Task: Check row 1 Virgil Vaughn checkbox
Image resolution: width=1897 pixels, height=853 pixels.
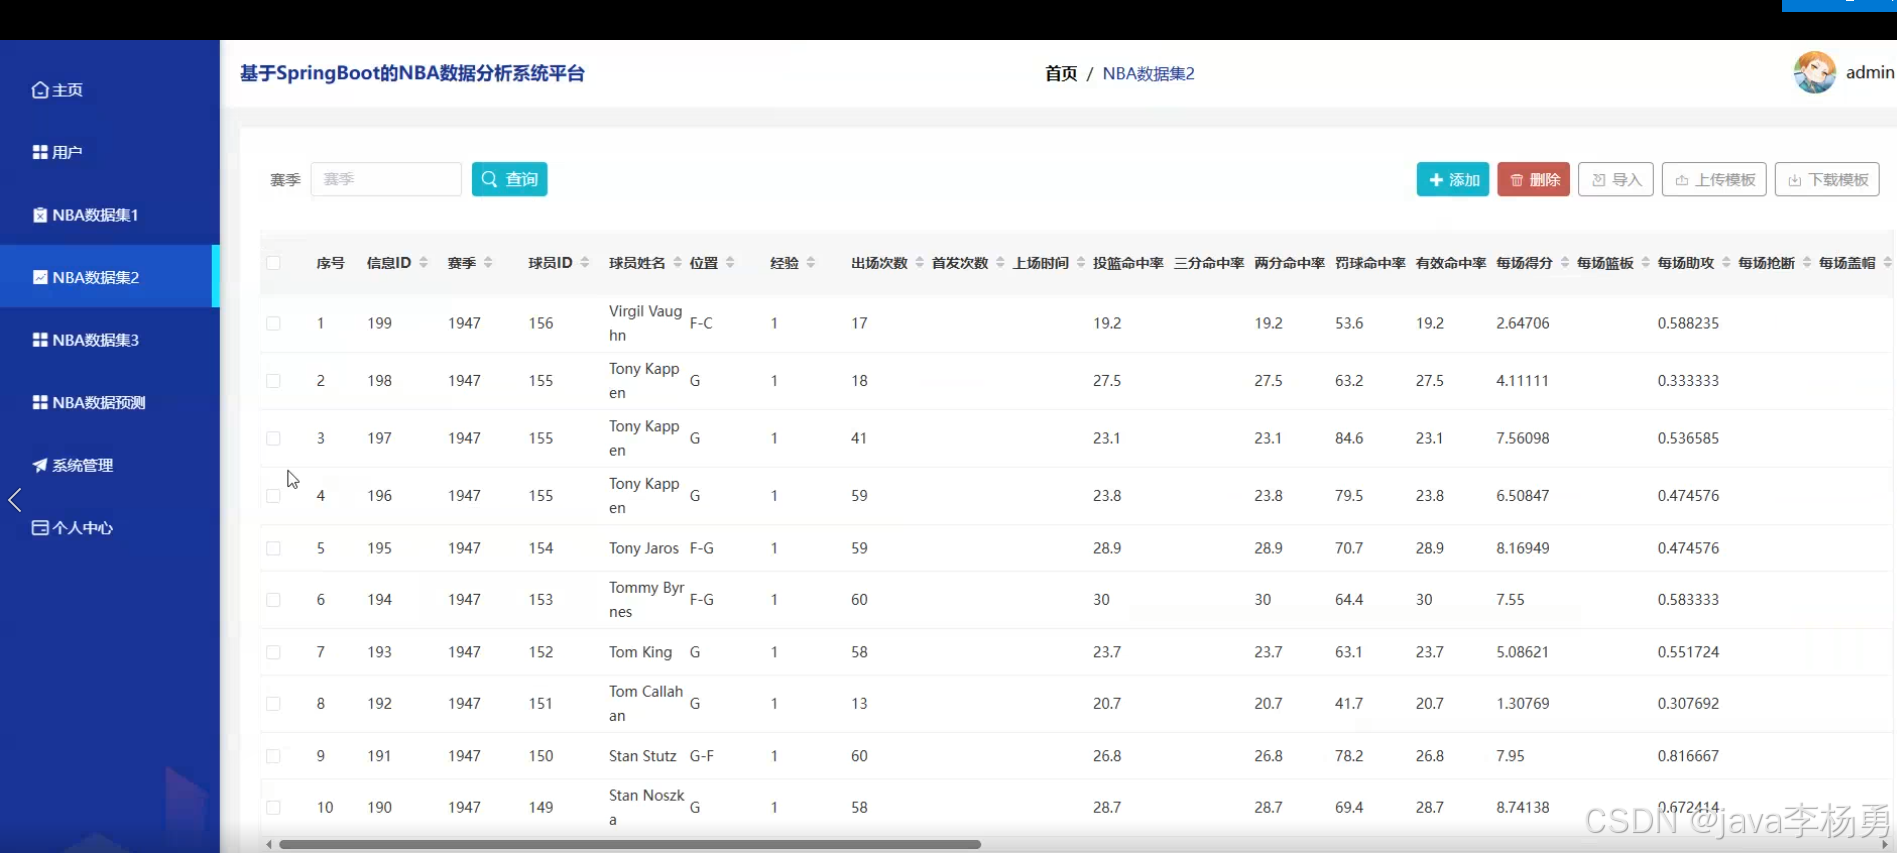Action: [x=273, y=323]
